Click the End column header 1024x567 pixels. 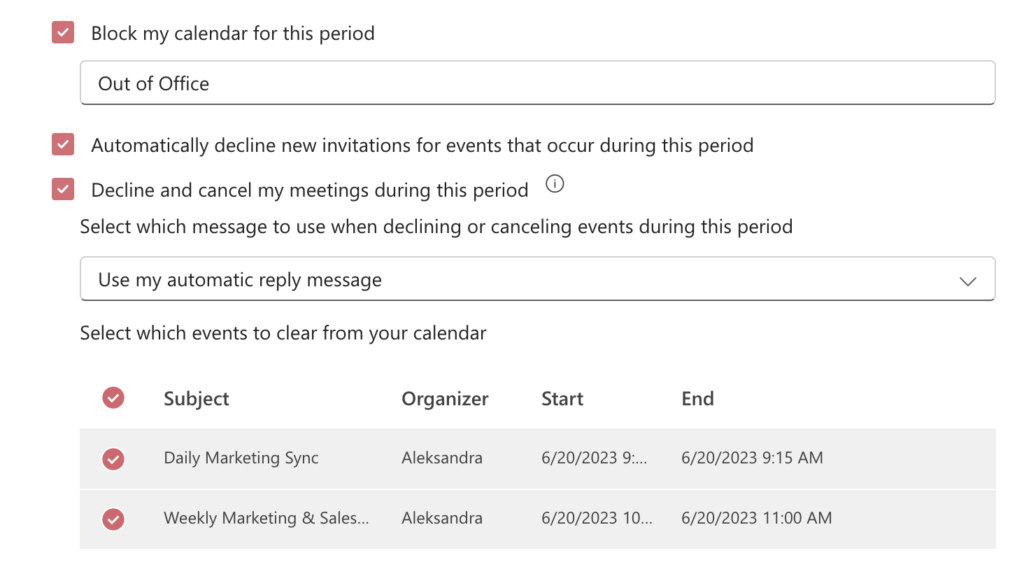tap(697, 399)
